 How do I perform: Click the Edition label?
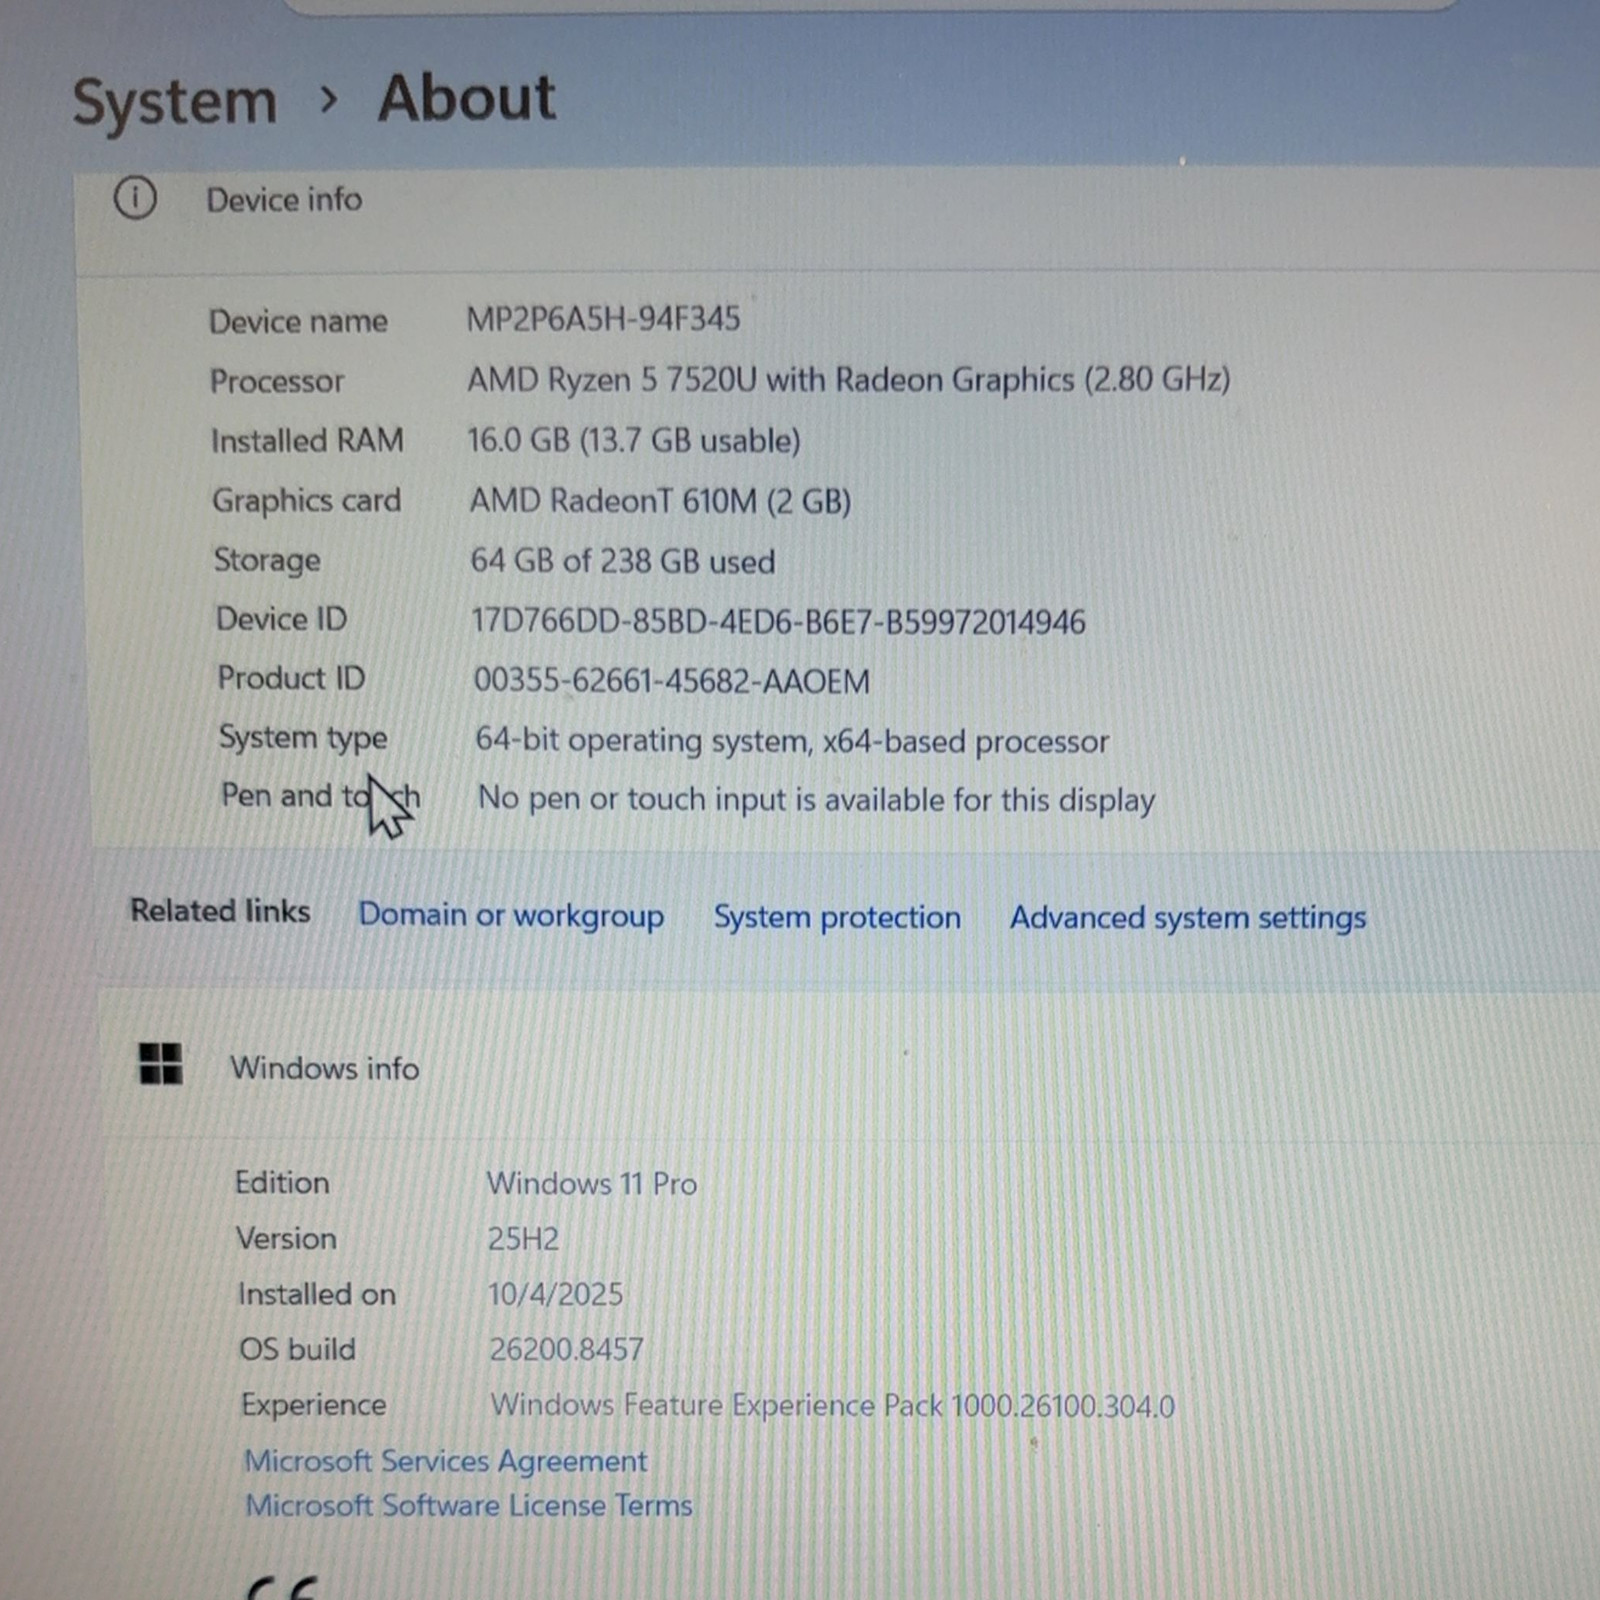click(x=282, y=1182)
